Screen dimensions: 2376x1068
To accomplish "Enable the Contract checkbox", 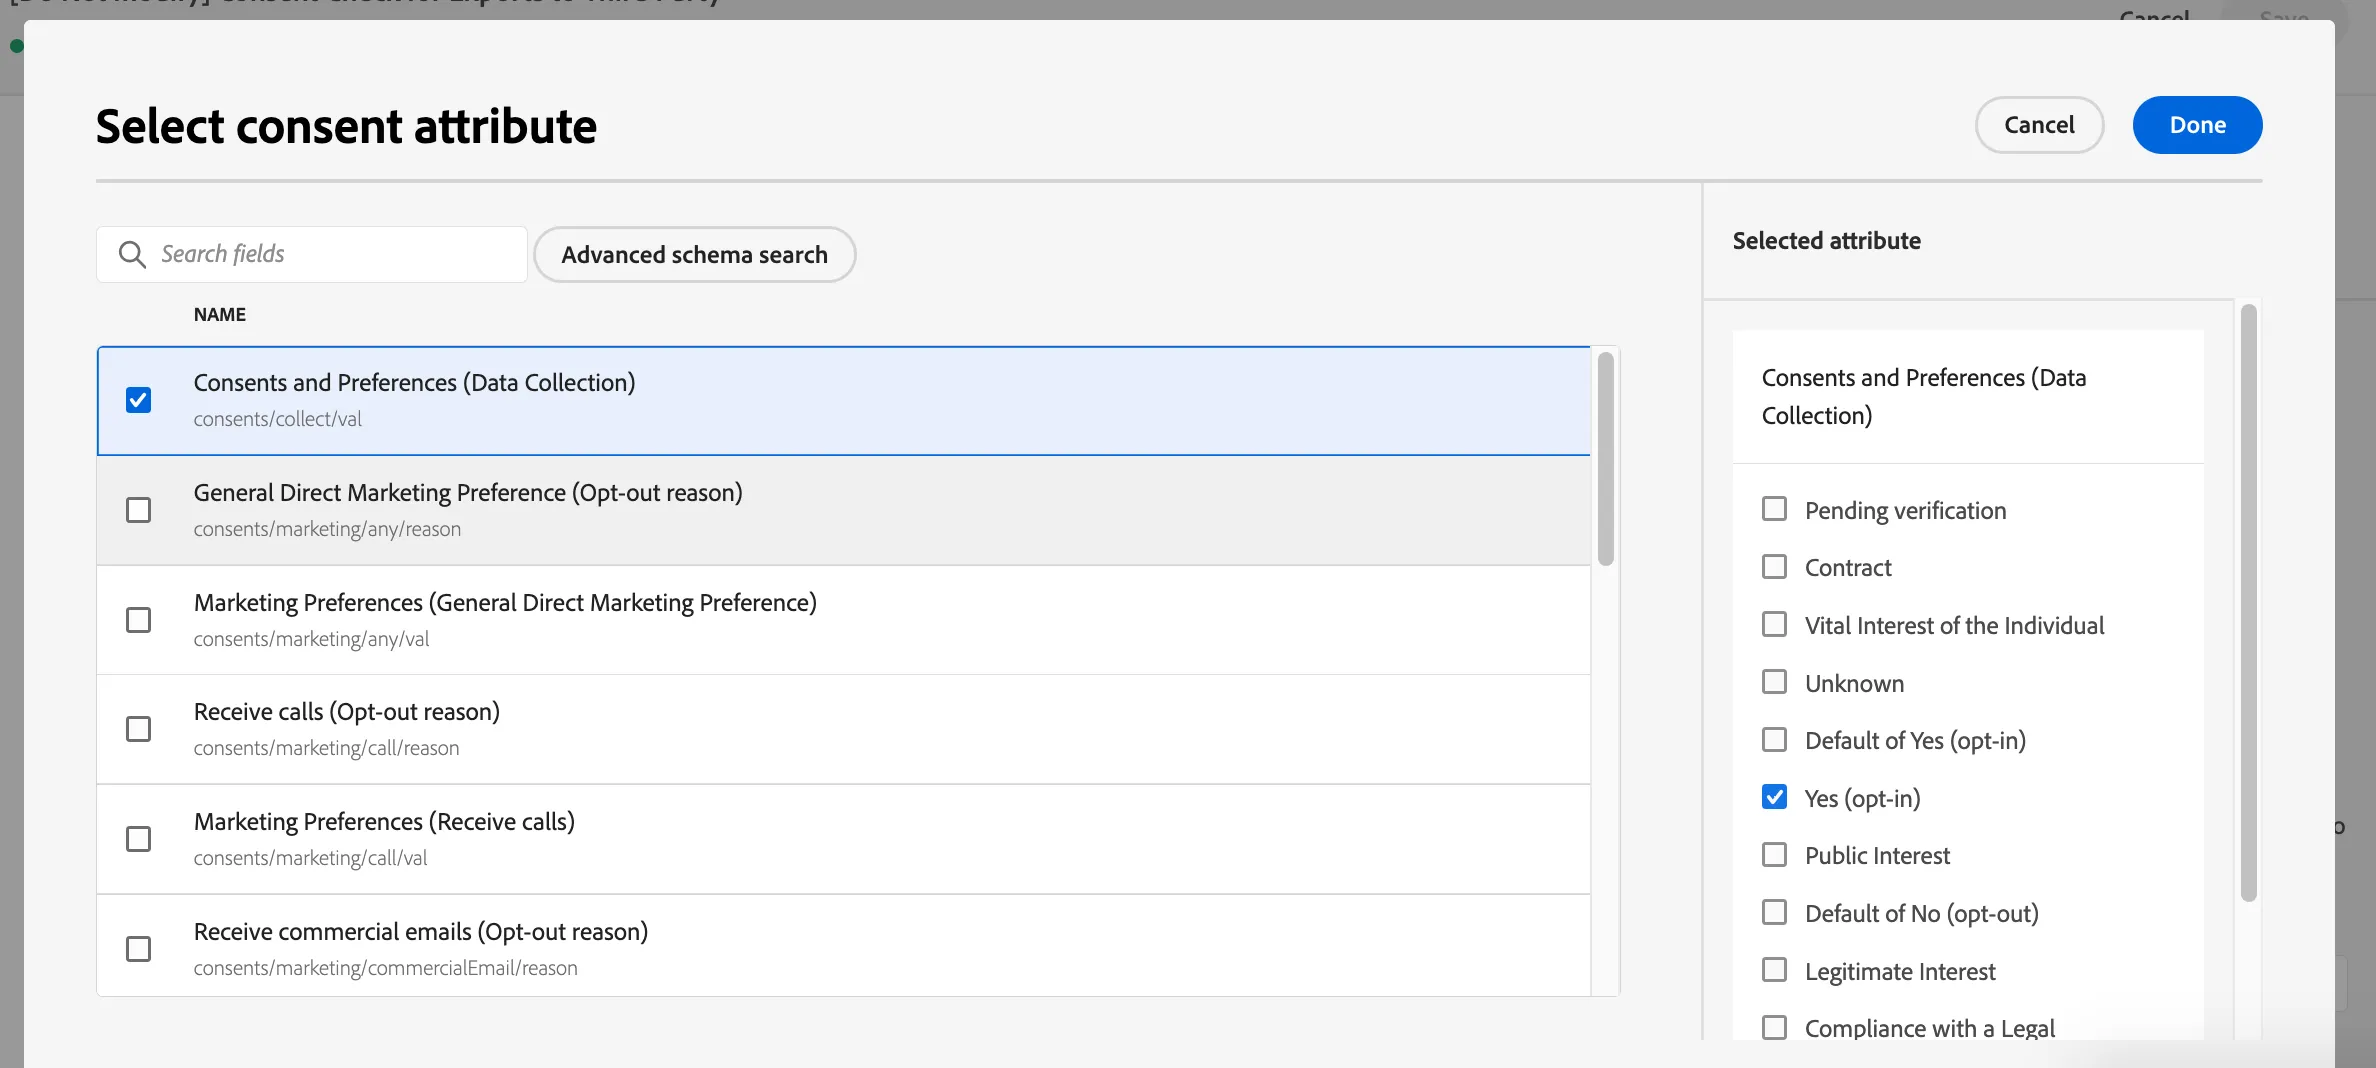I will [1774, 567].
